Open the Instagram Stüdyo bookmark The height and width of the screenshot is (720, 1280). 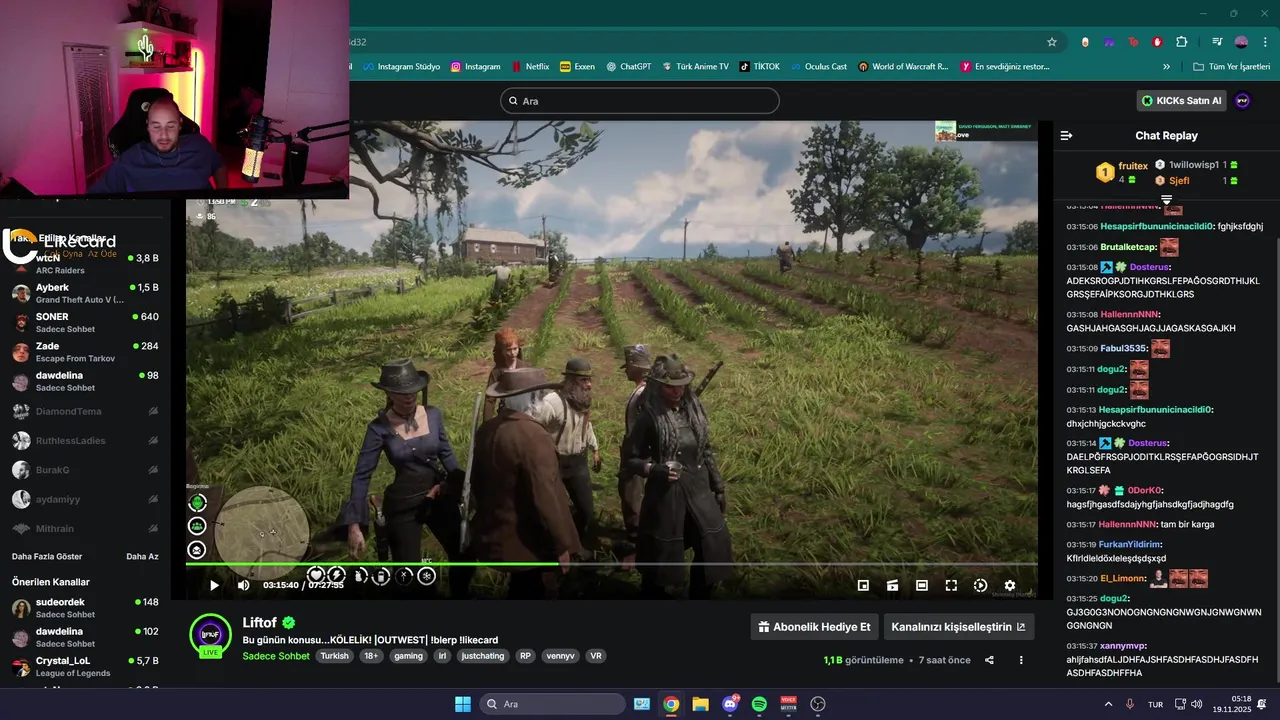(401, 67)
